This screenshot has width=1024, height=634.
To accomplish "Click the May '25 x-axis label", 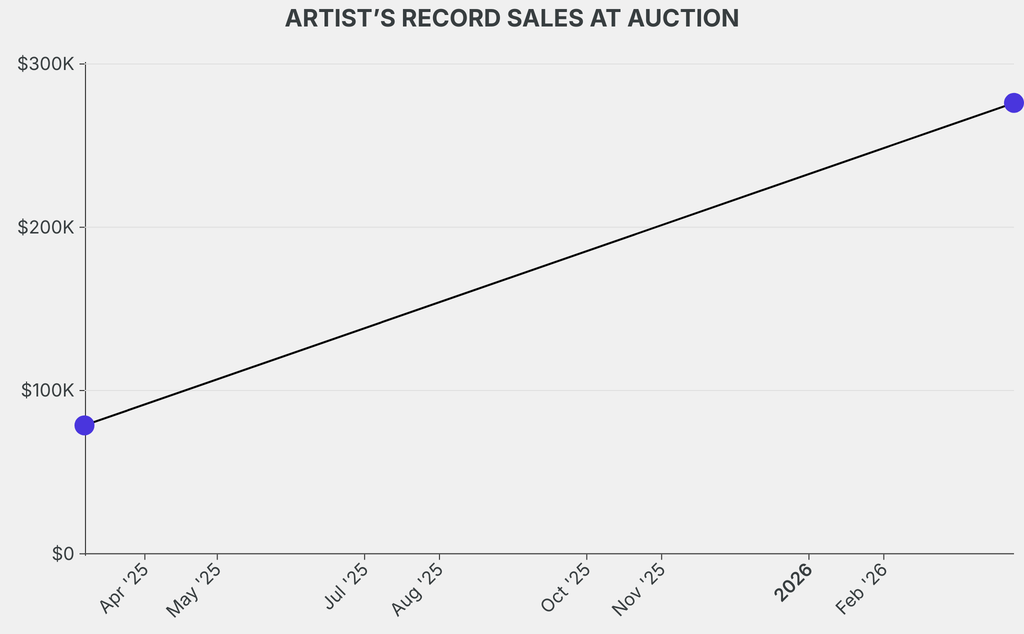I will pyautogui.click(x=194, y=590).
